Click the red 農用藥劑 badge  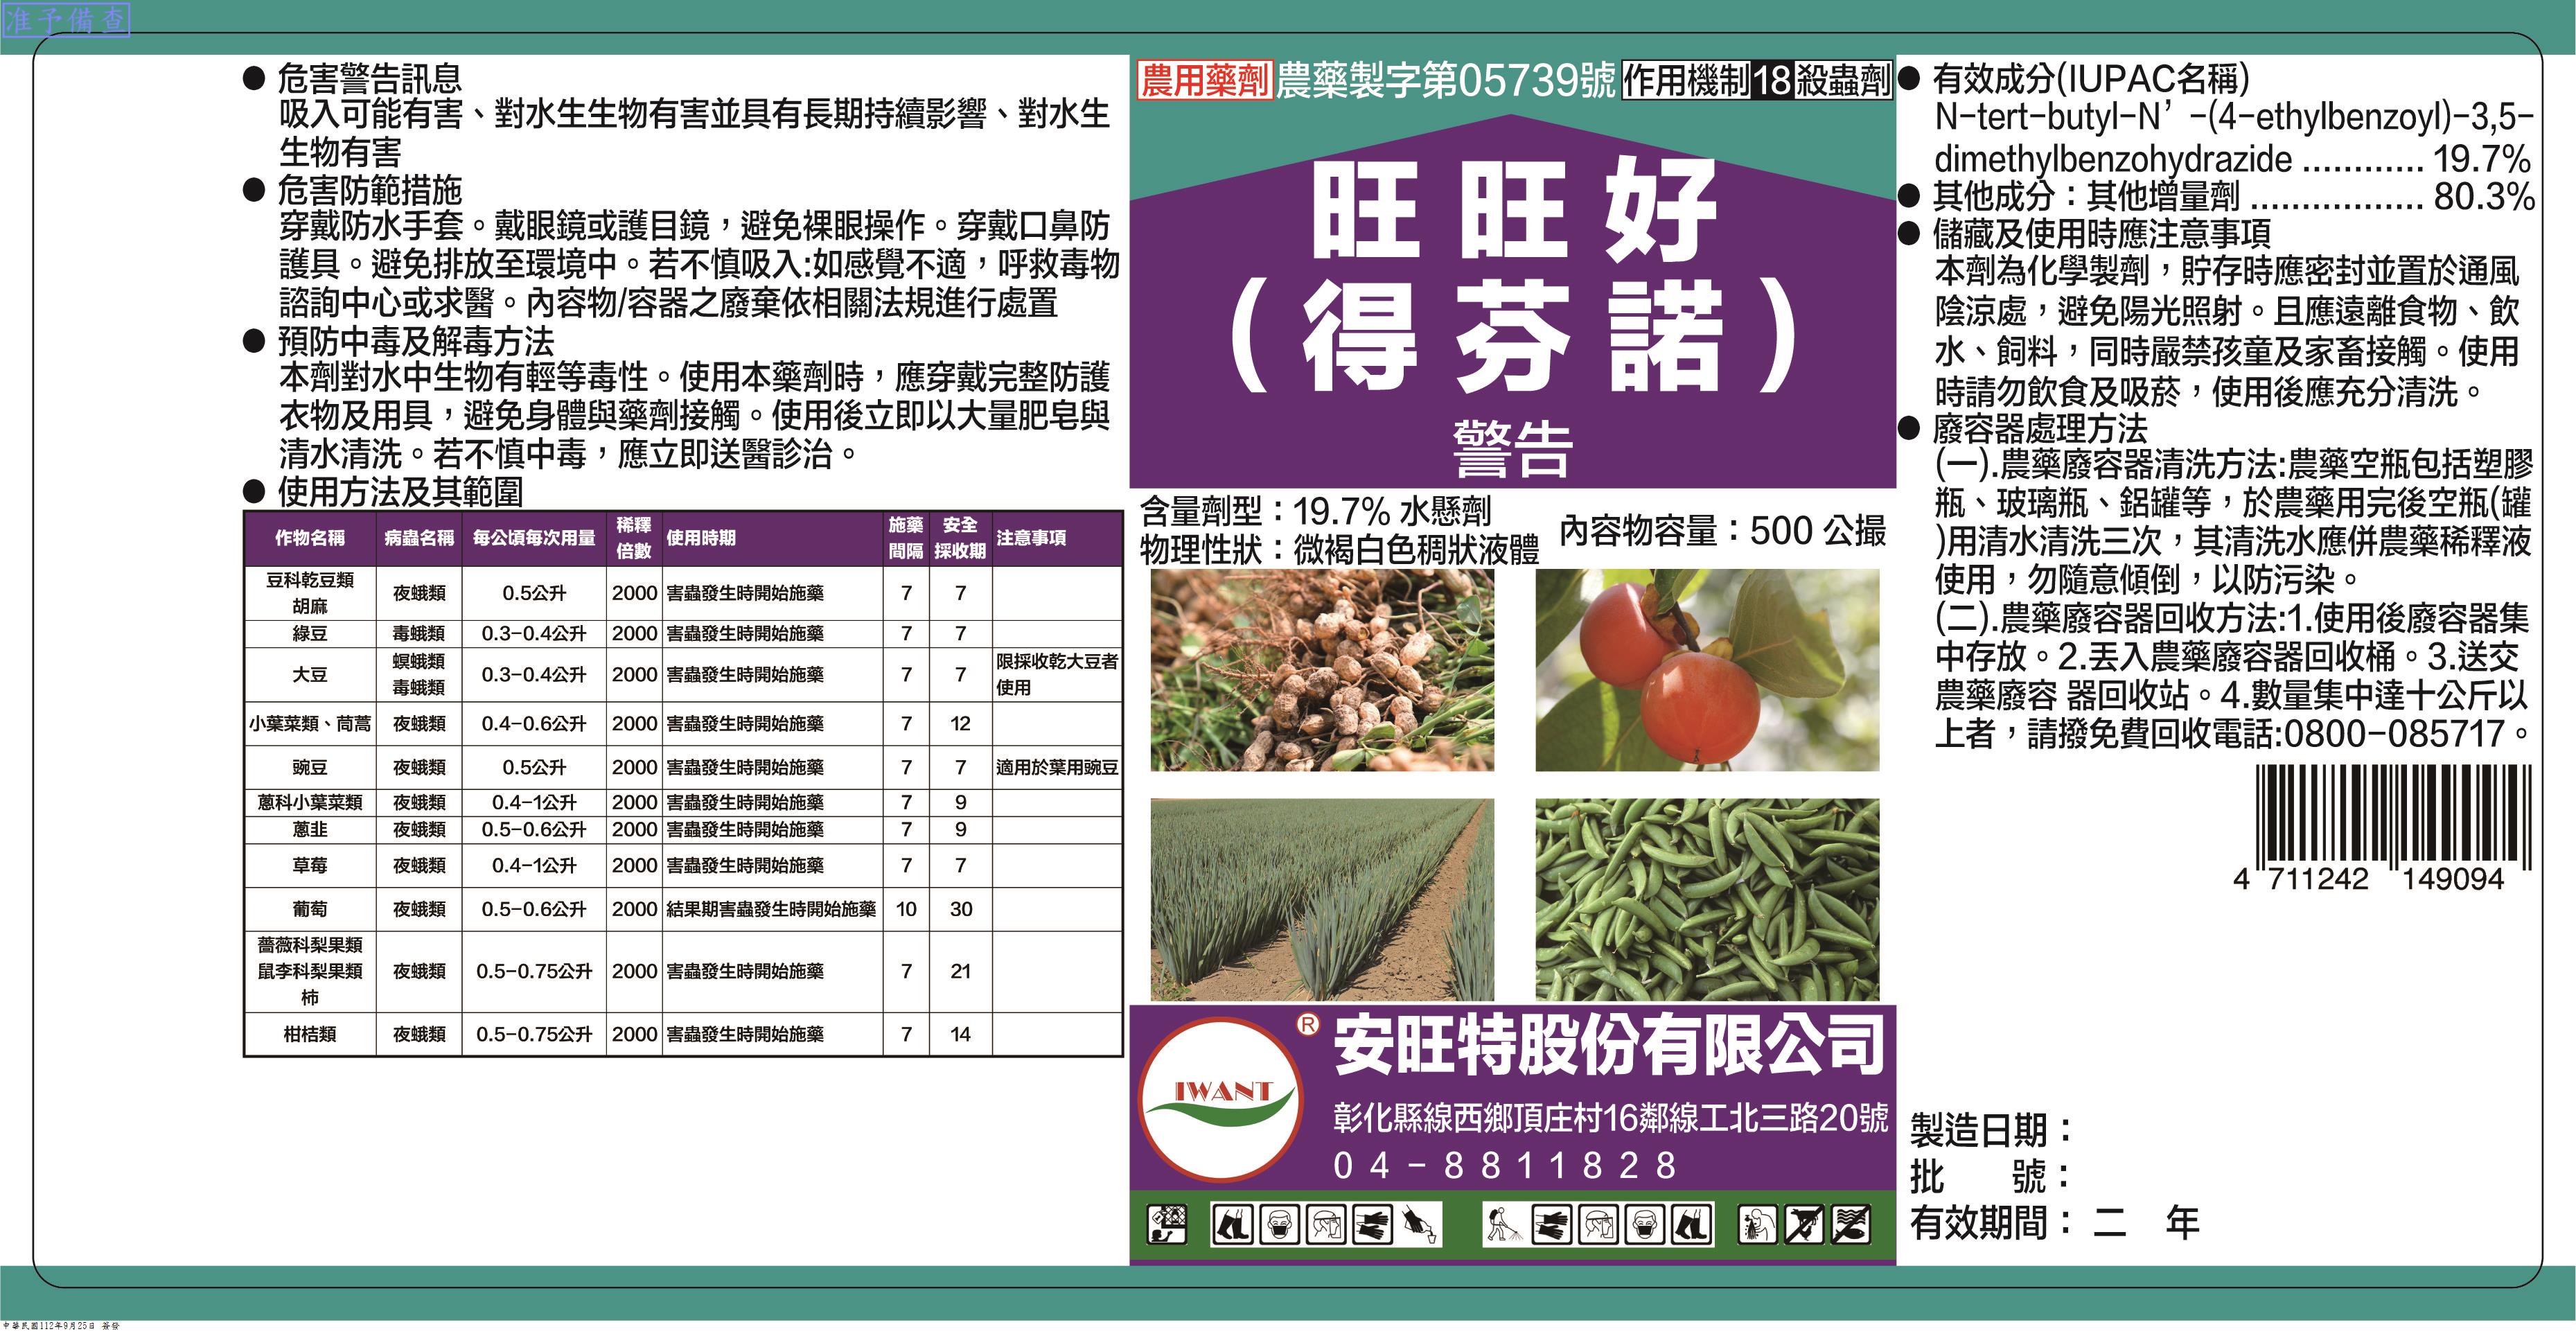pyautogui.click(x=1205, y=81)
